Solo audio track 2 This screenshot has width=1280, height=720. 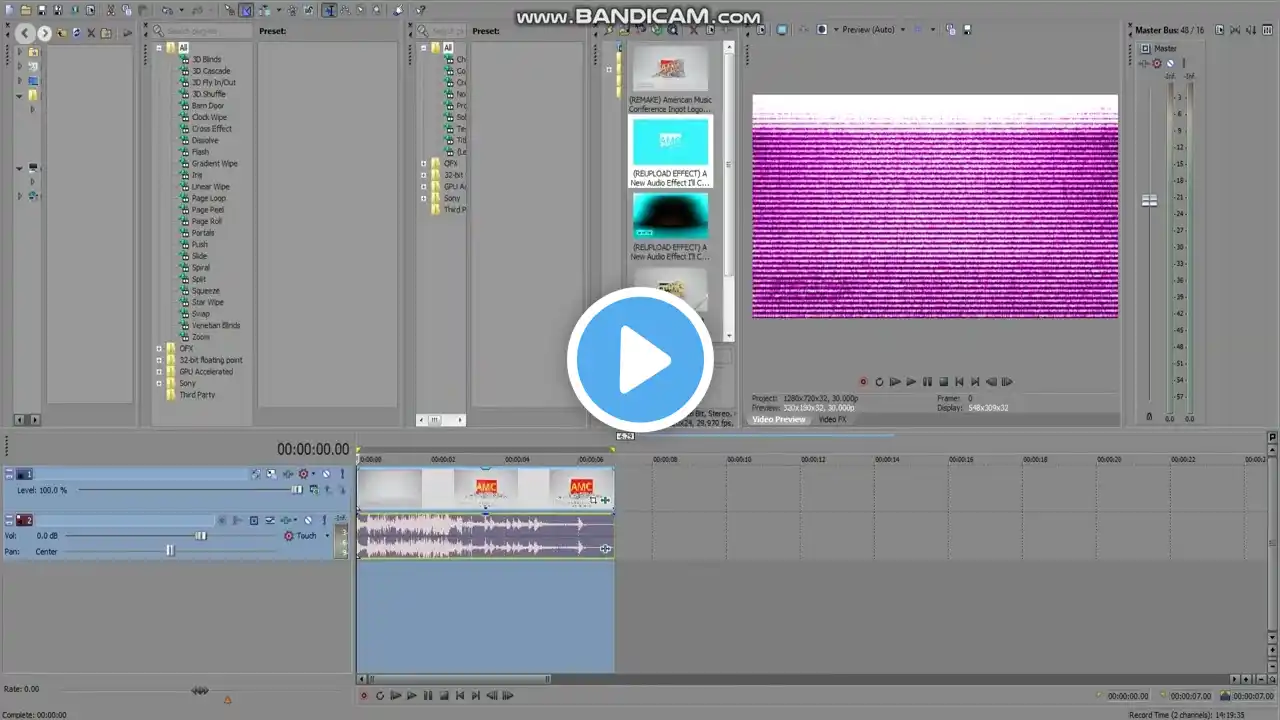point(323,520)
